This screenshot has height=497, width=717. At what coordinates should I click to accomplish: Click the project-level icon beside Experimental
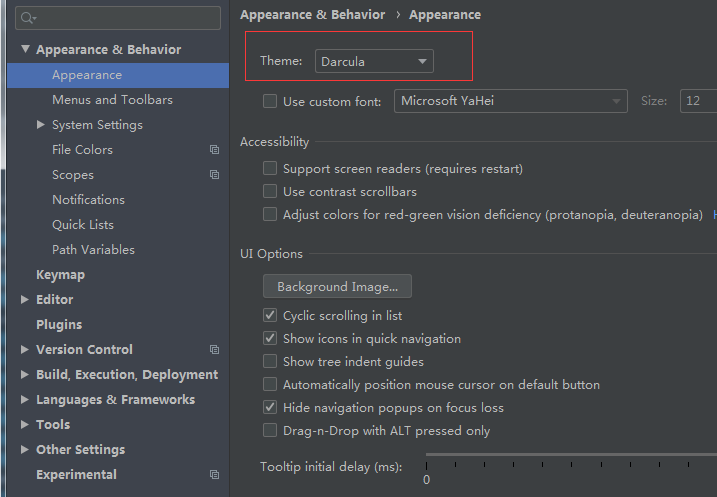pyautogui.click(x=214, y=475)
